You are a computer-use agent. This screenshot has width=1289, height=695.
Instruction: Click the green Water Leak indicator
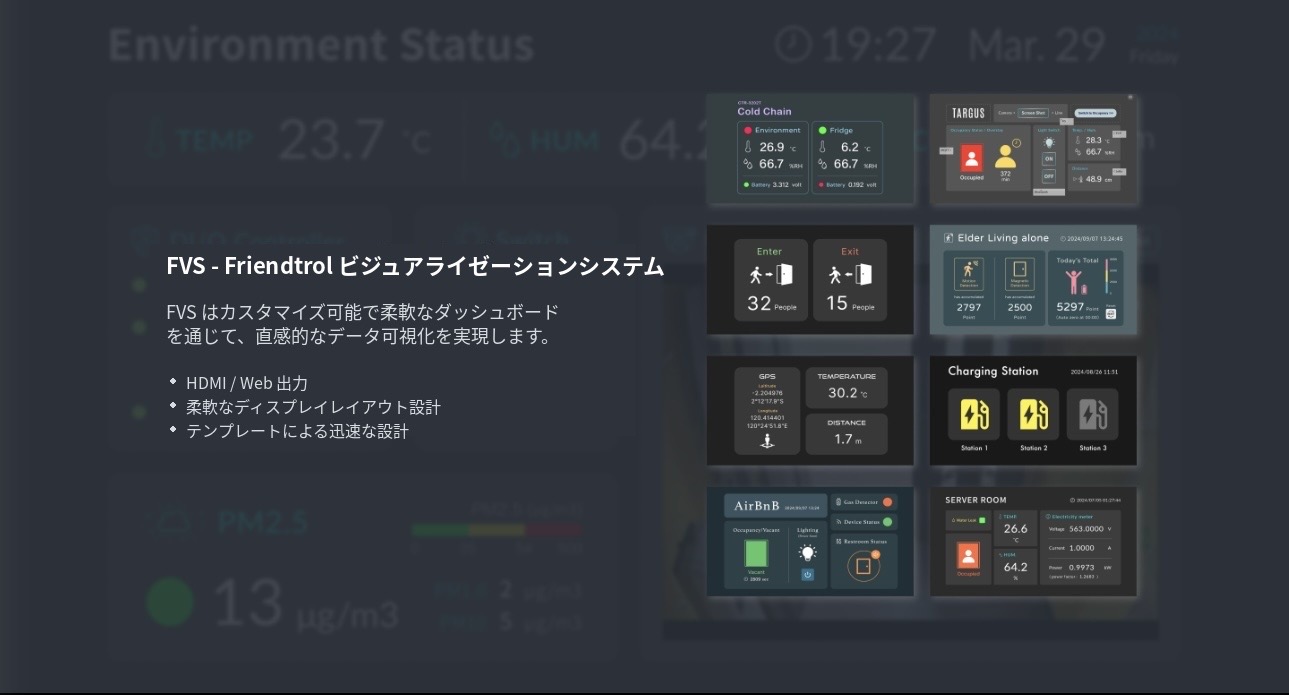click(982, 520)
